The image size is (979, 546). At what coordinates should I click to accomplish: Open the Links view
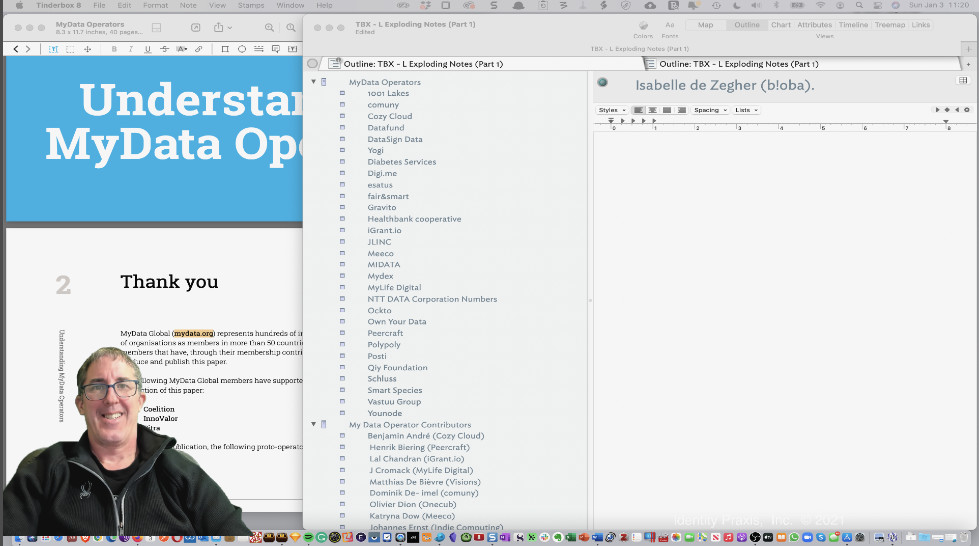click(920, 25)
